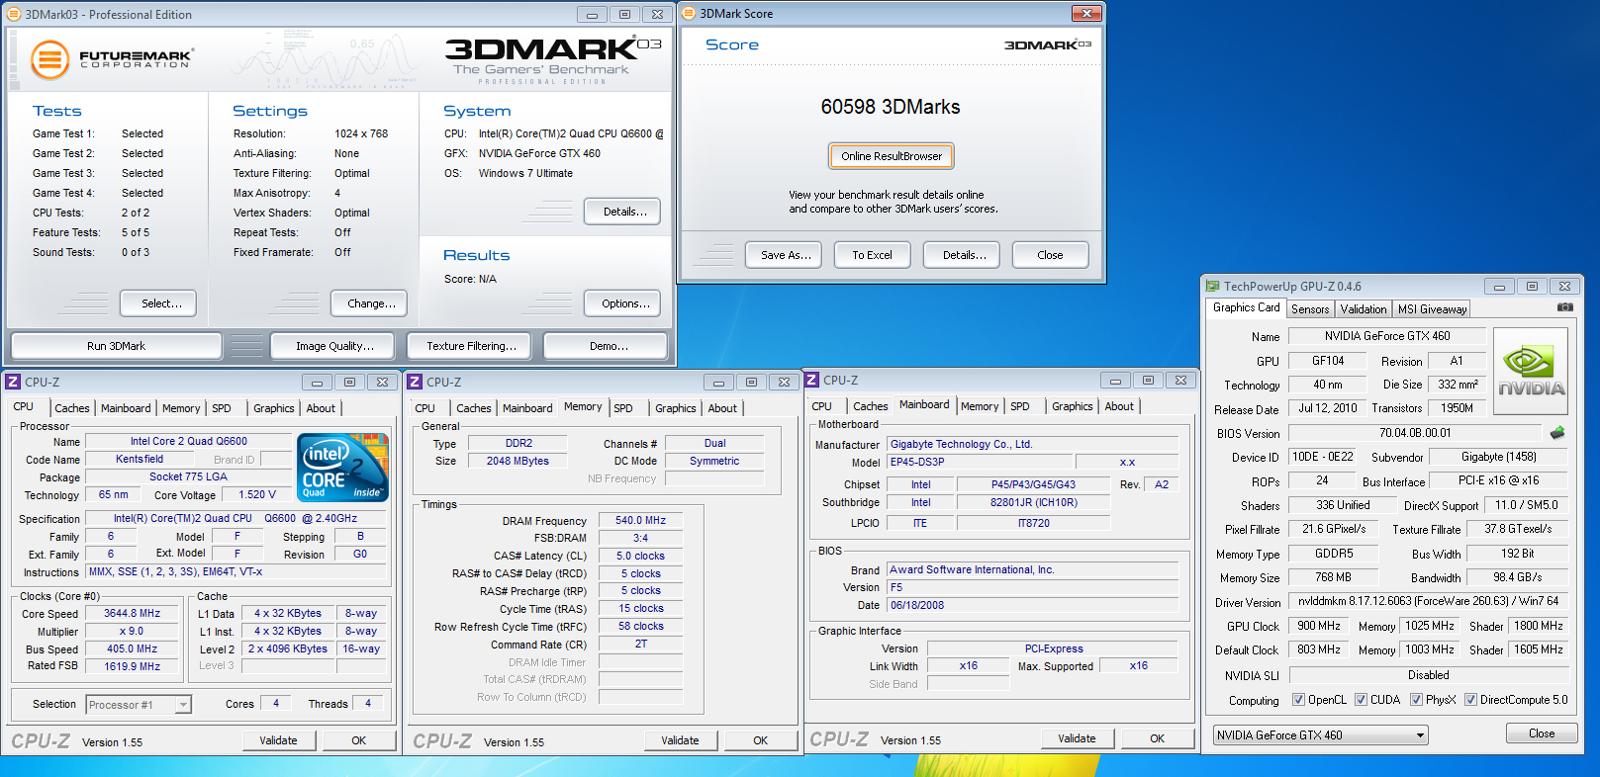The image size is (1600, 777).
Task: Toggle the OpenCL checkbox in GPU-Z
Action: [1298, 700]
